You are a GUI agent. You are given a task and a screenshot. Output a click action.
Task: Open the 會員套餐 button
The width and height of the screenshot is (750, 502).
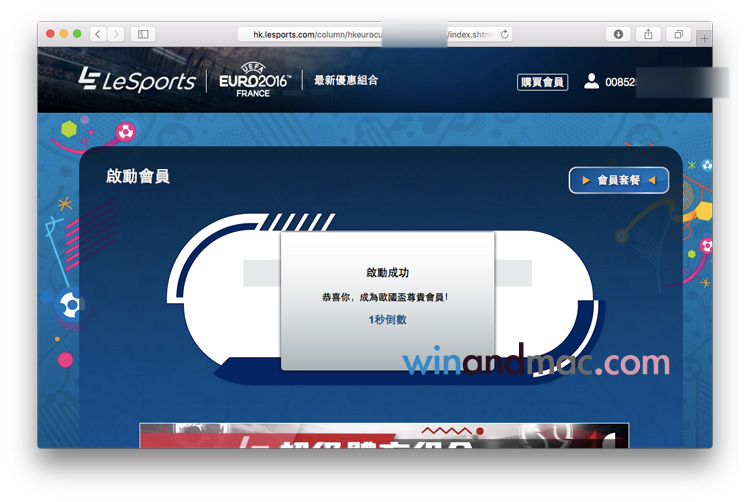point(619,180)
